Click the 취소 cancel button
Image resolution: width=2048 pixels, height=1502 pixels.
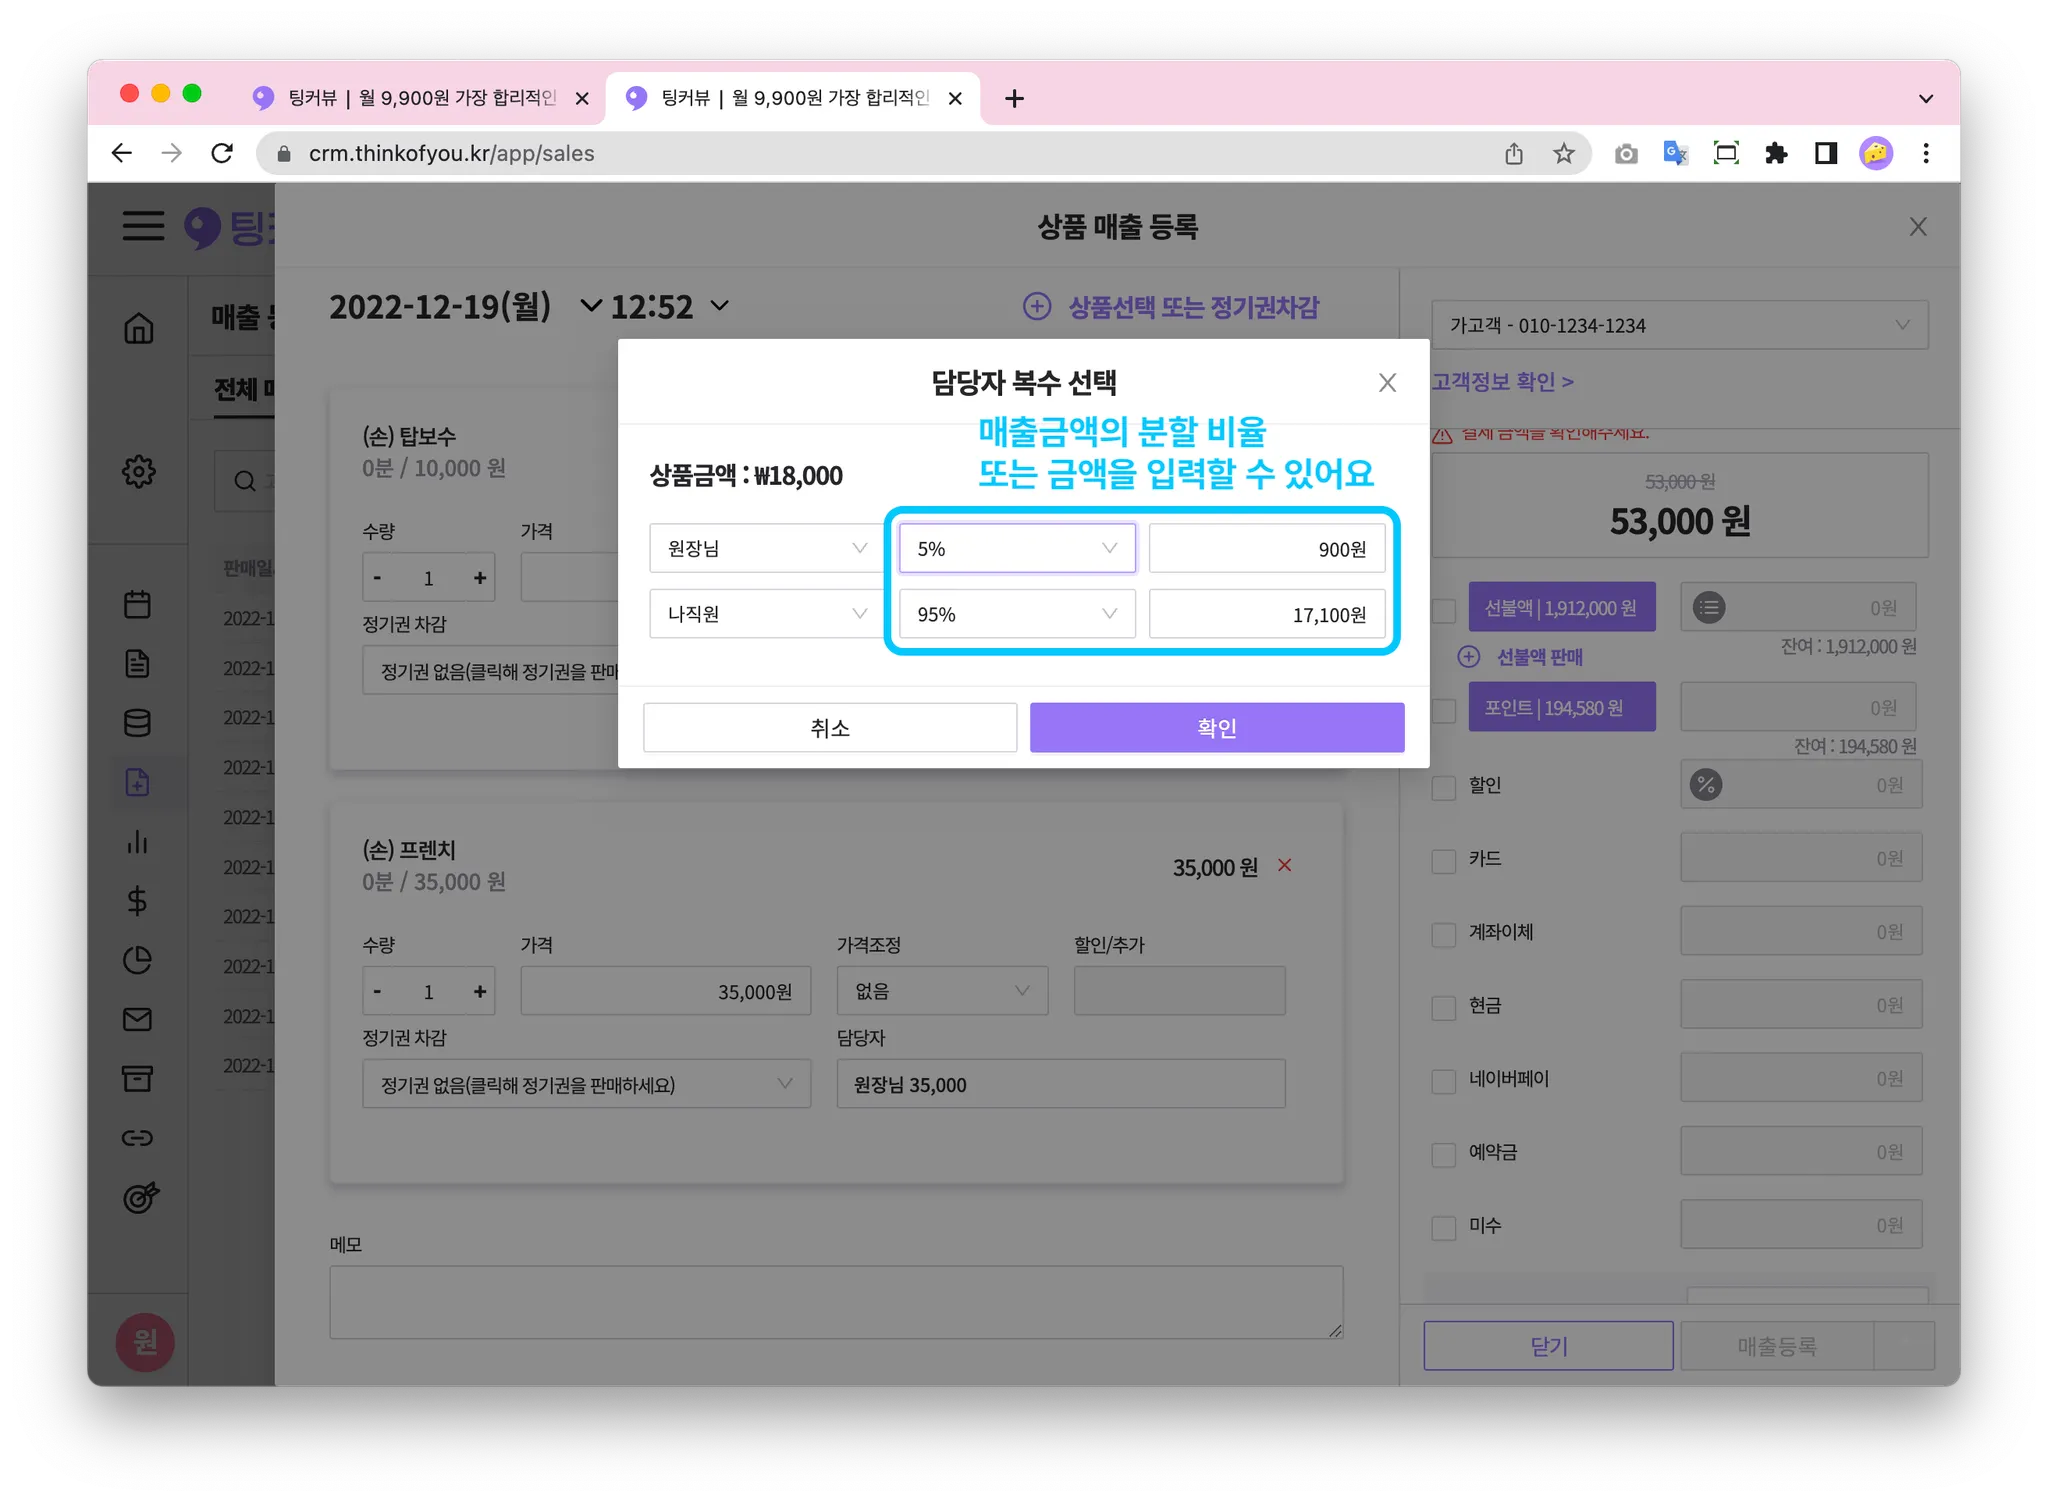coord(829,727)
